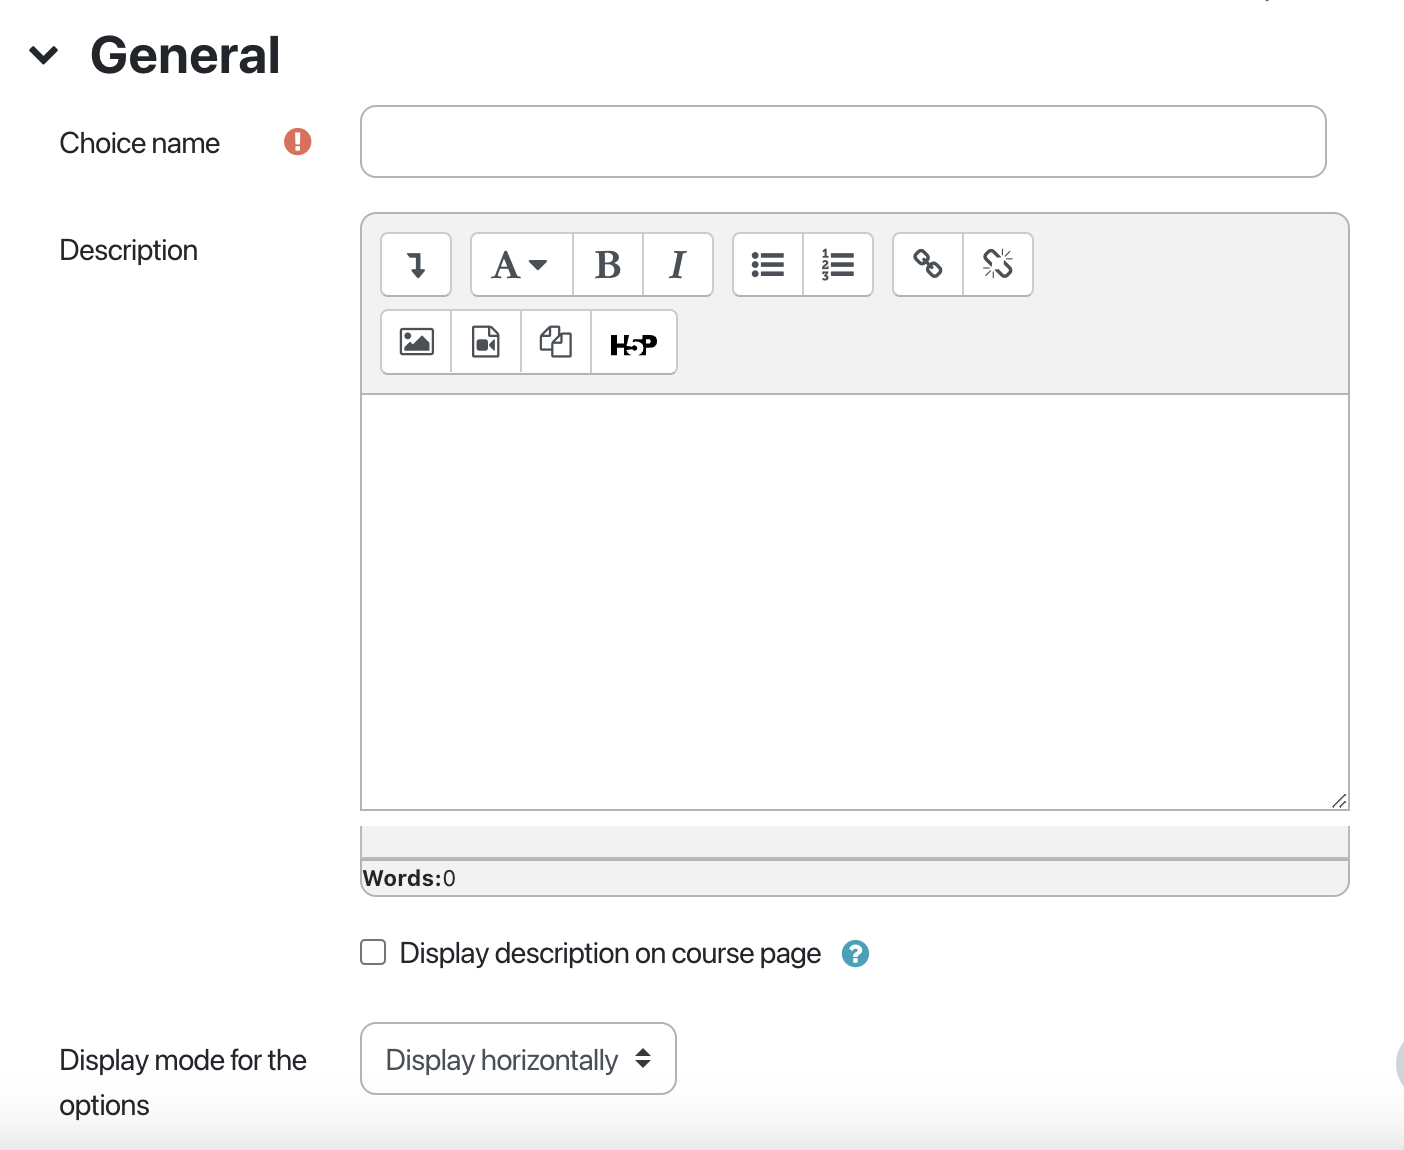The height and width of the screenshot is (1150, 1404).
Task: Open help for Display description option
Action: point(855,954)
